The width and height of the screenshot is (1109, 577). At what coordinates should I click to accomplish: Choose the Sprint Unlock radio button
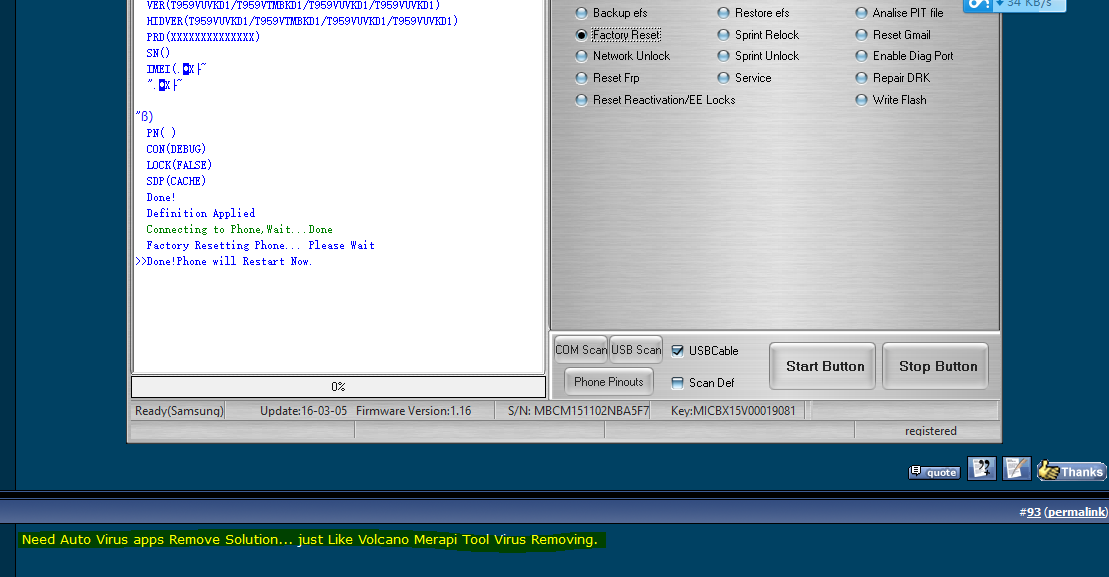point(723,56)
